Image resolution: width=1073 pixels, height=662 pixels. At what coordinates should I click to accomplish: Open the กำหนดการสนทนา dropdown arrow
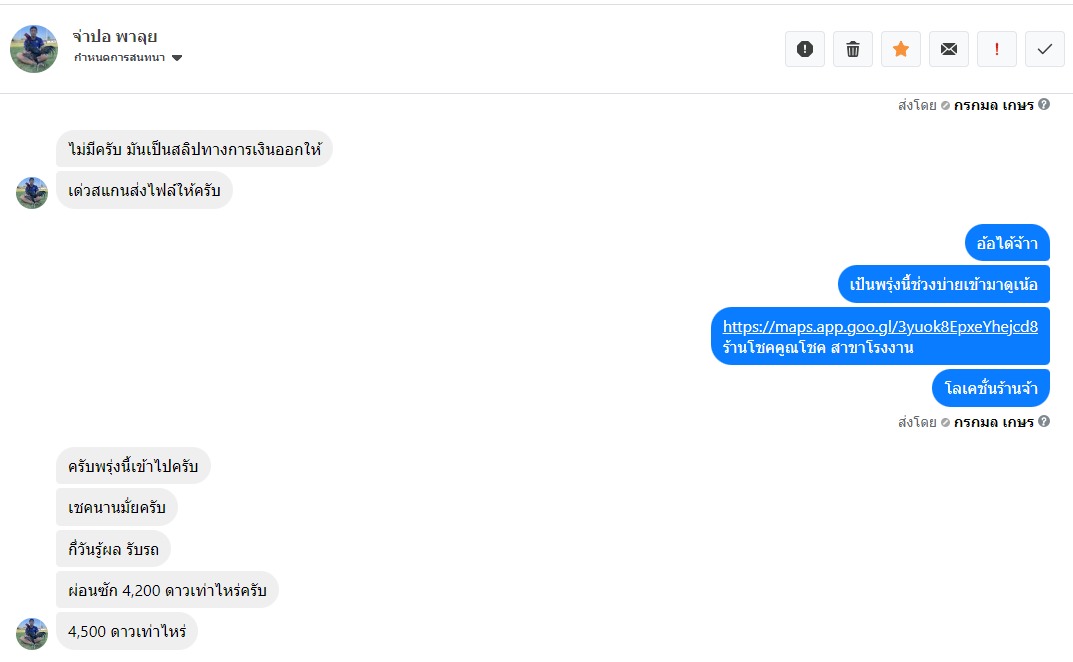pos(177,58)
